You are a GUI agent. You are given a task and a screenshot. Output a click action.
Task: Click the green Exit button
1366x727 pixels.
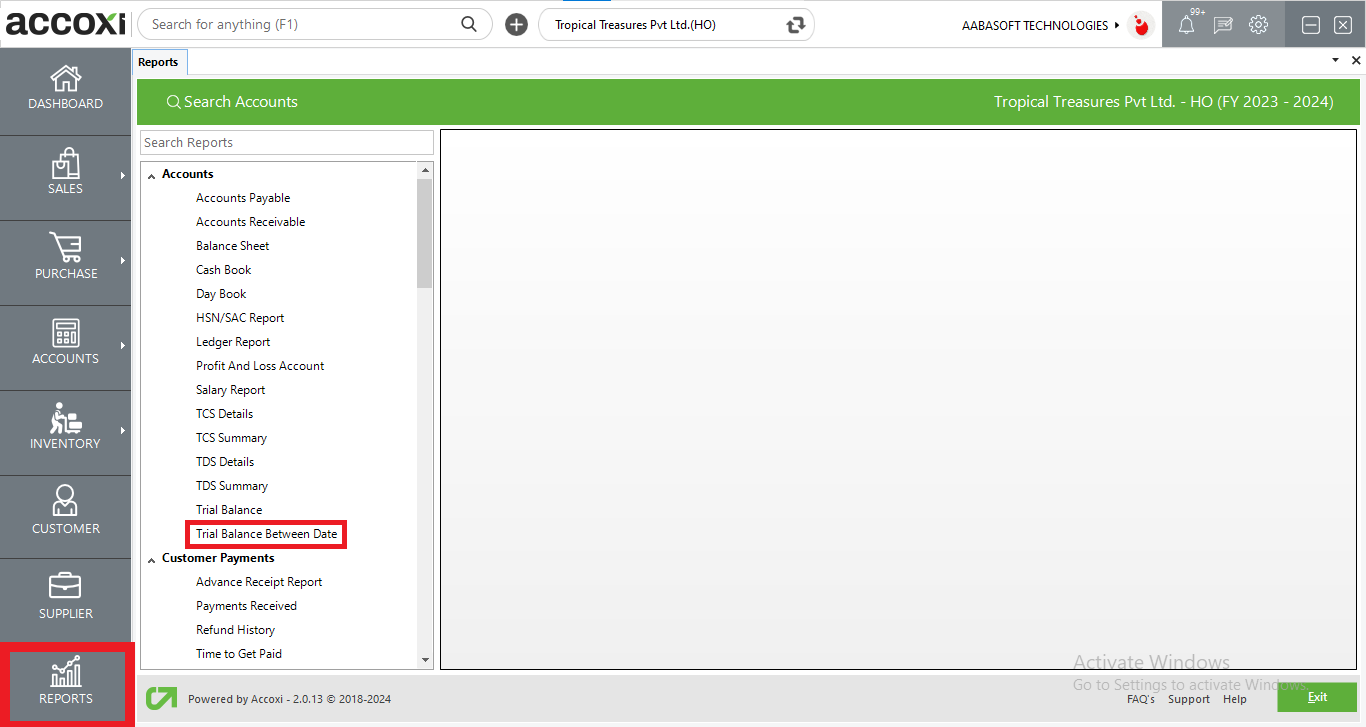coord(1317,697)
